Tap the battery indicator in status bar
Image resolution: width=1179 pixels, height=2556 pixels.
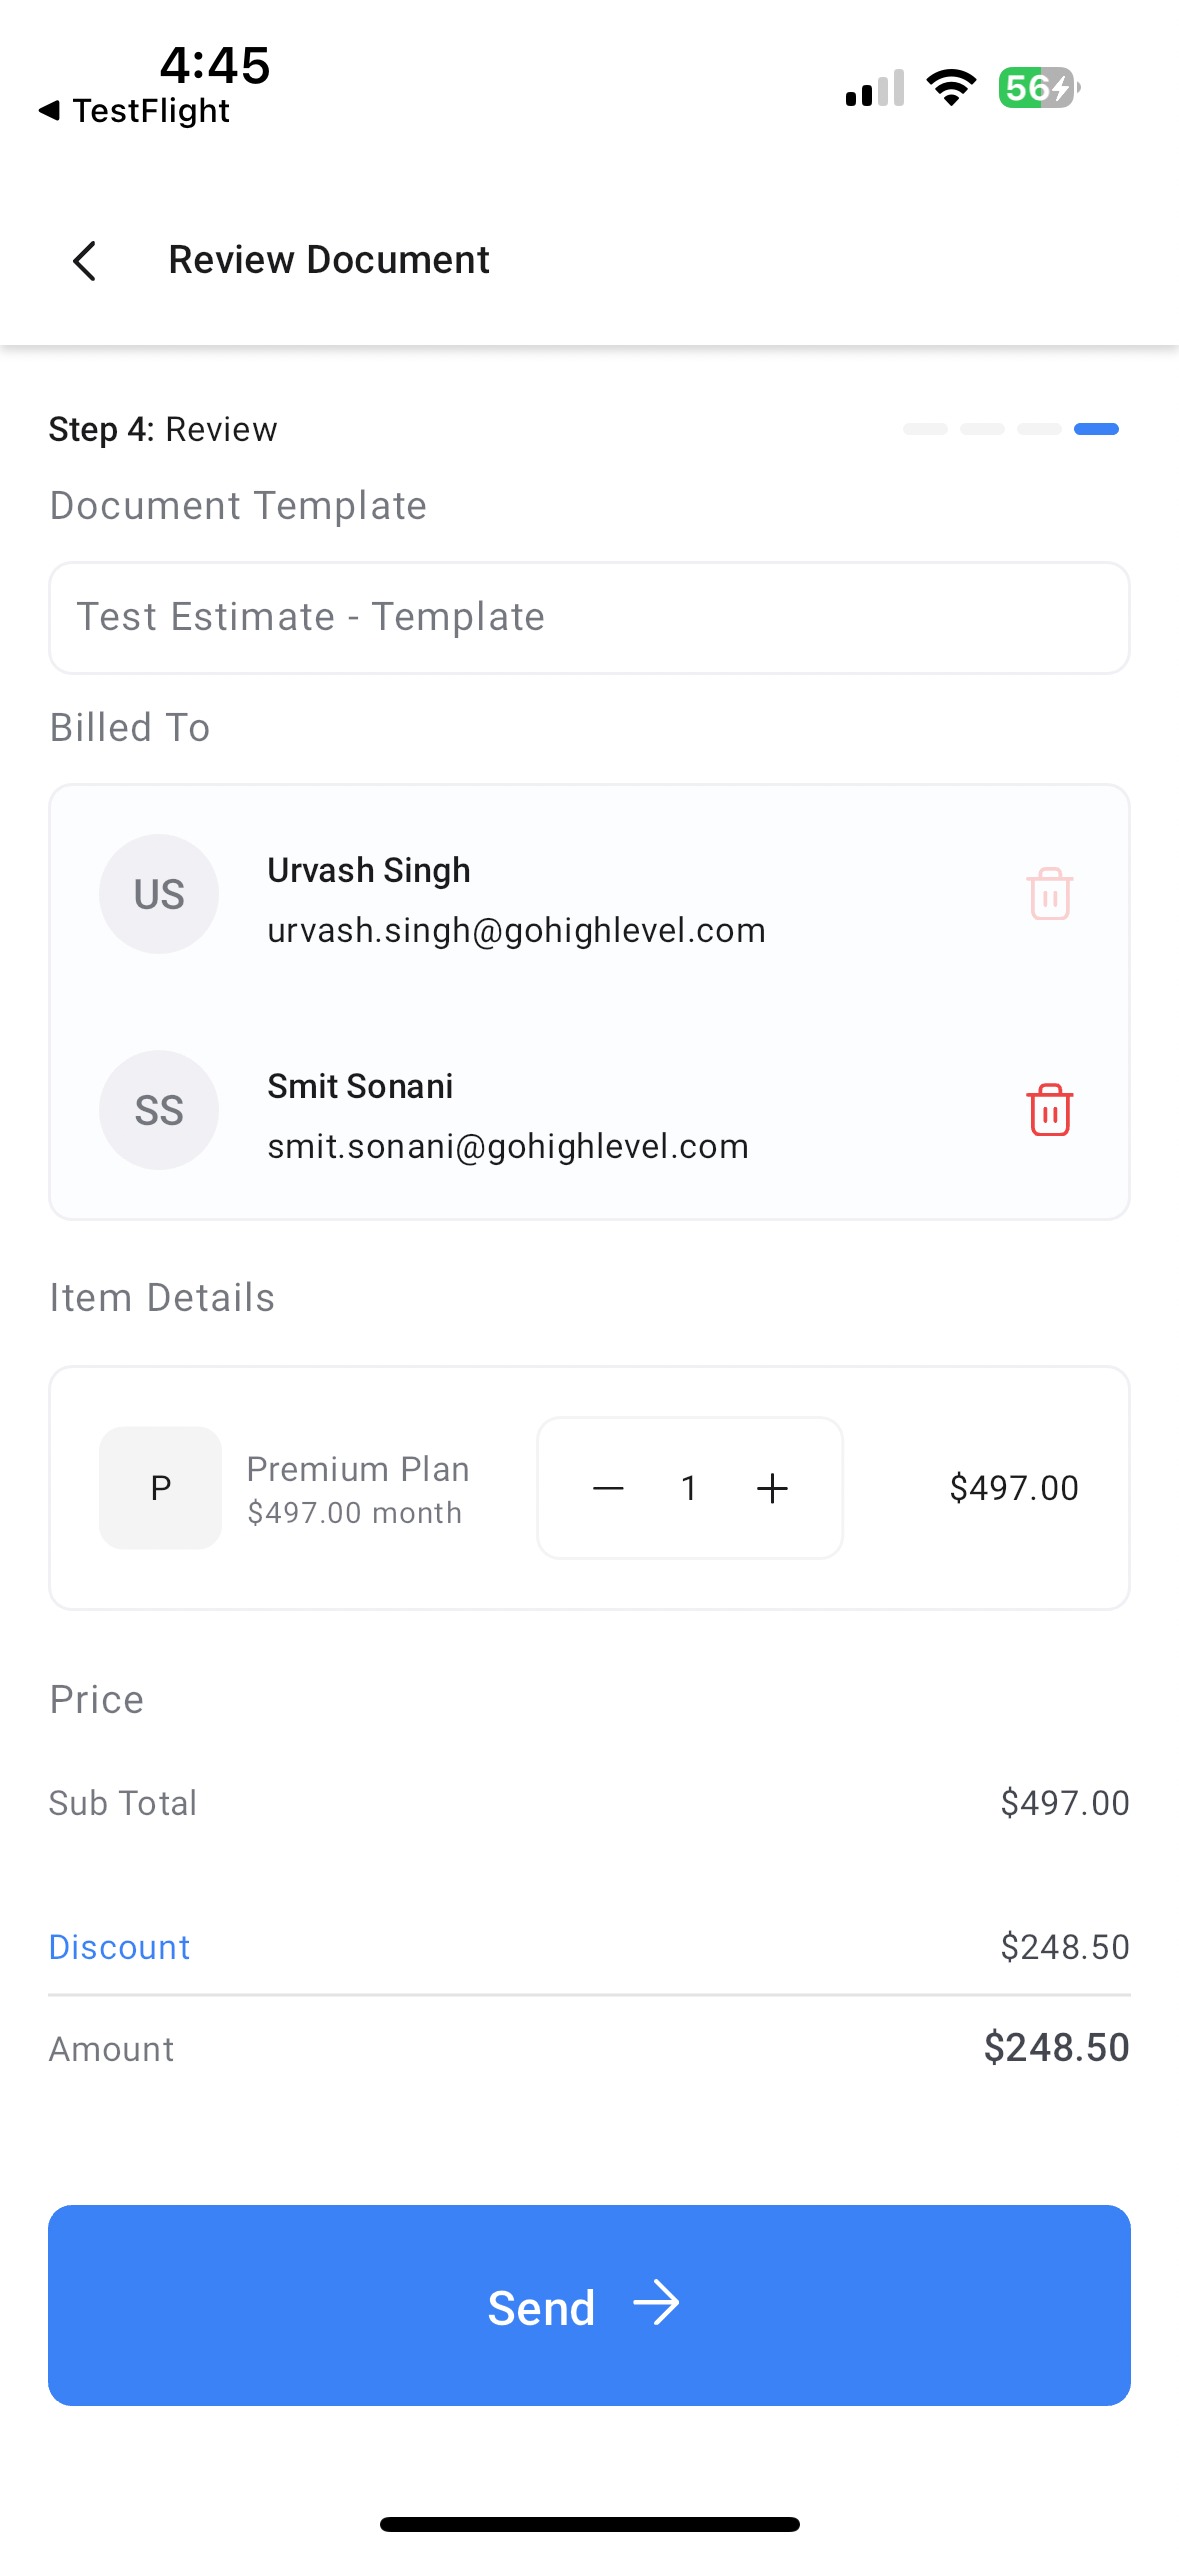pyautogui.click(x=1039, y=88)
